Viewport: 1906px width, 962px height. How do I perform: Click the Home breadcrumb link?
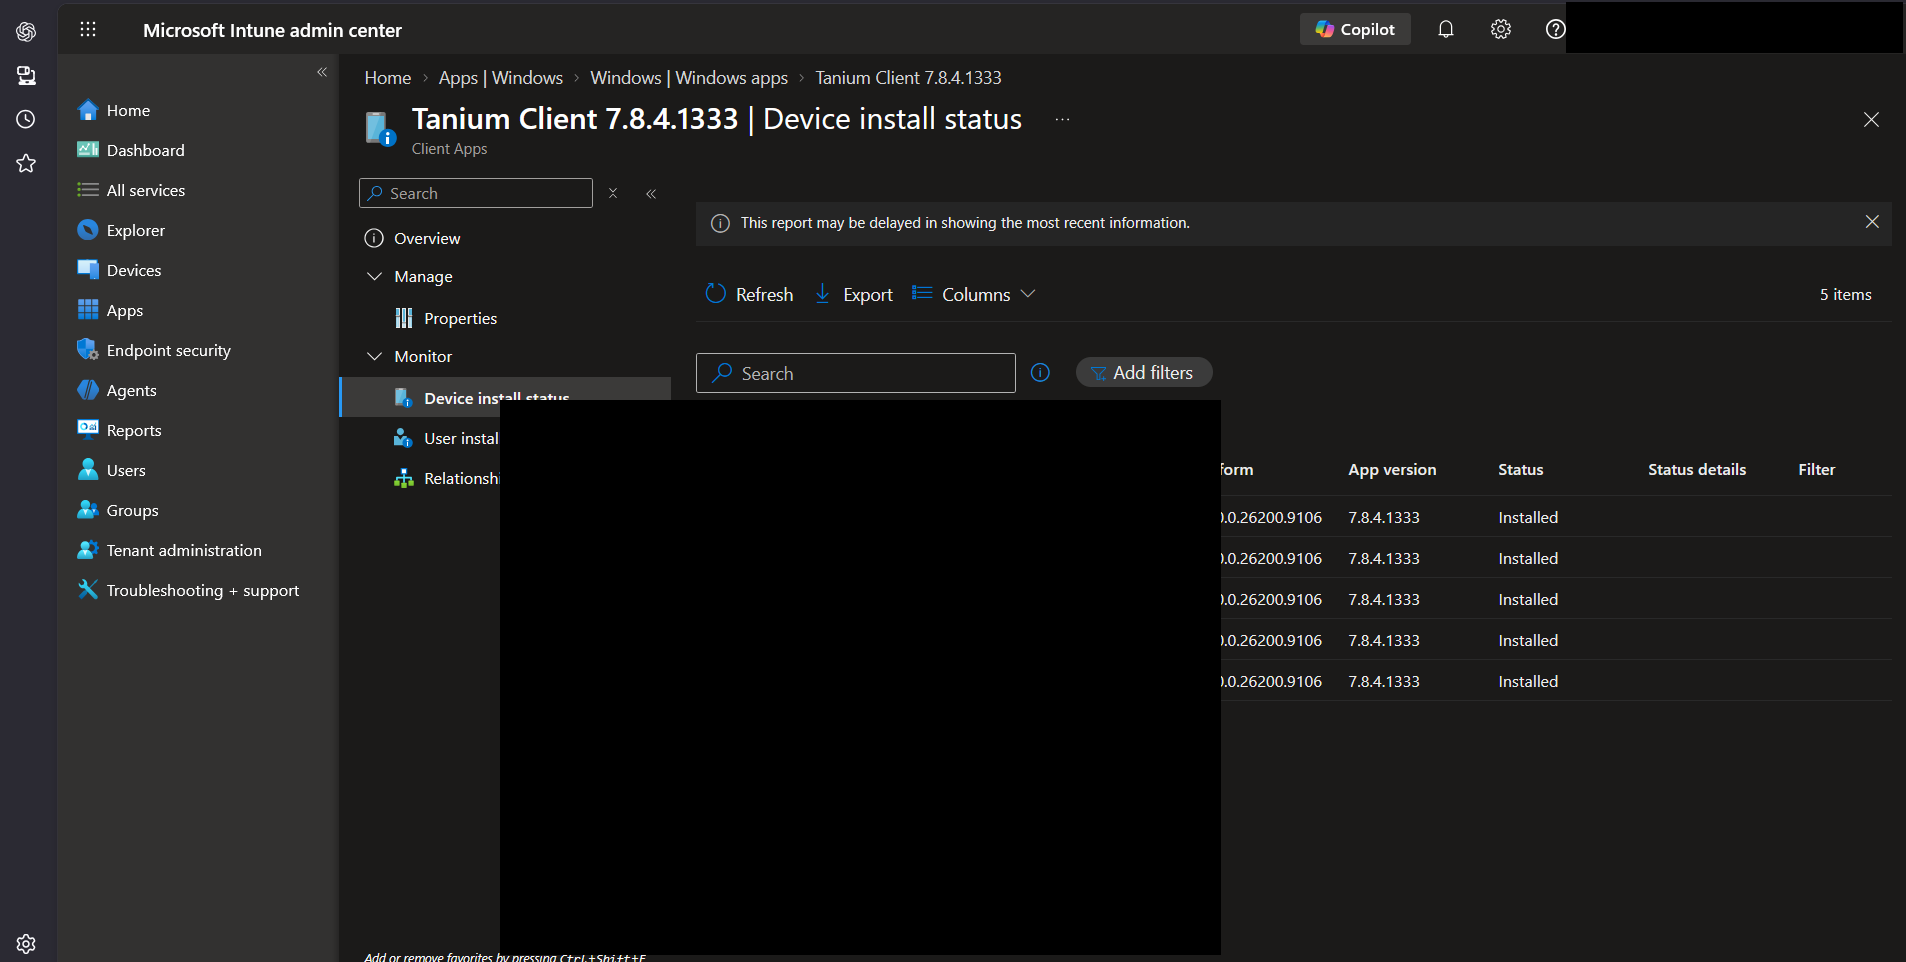[x=388, y=78]
